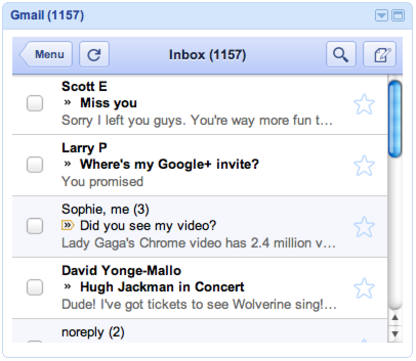Refresh the inbox with the reload icon
This screenshot has height=361, width=416.
point(94,55)
